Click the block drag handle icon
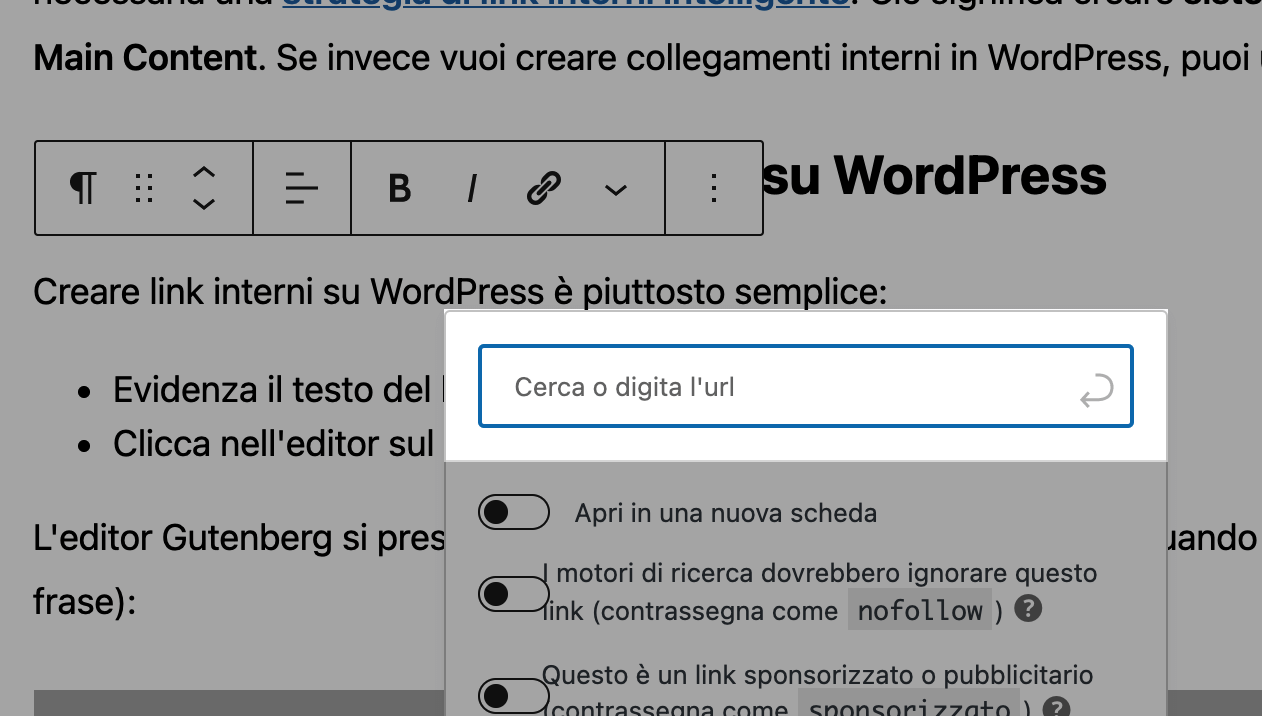The width and height of the screenshot is (1262, 716). pos(144,188)
